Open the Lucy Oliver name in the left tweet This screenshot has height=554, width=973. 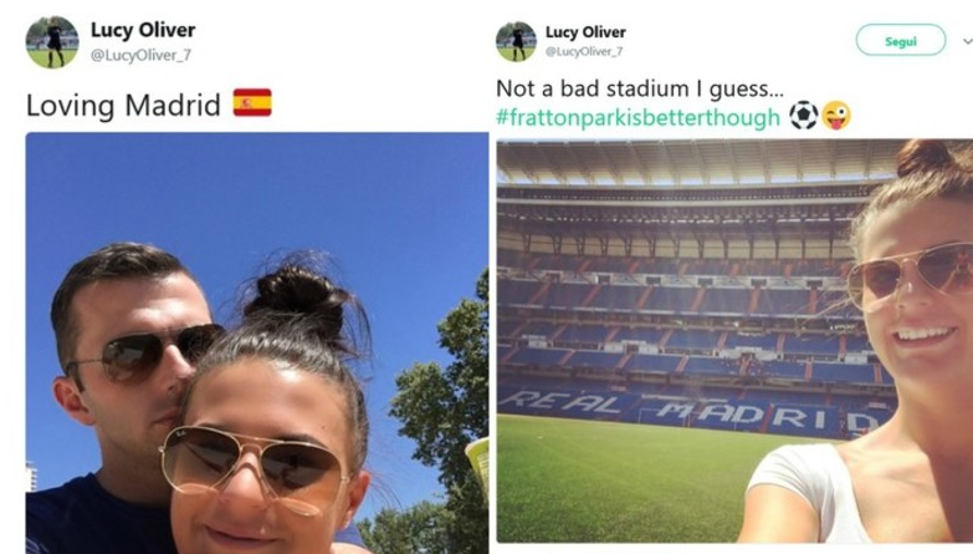[x=143, y=29]
